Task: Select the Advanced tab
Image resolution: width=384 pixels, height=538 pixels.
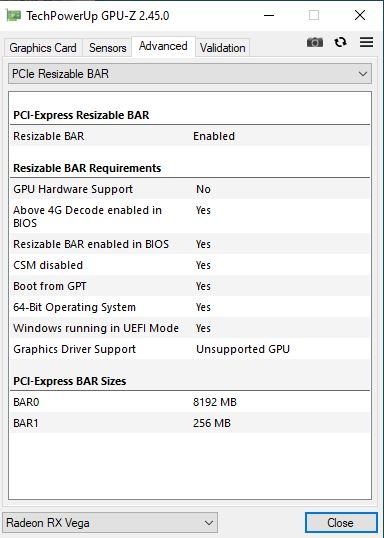Action: 163,46
